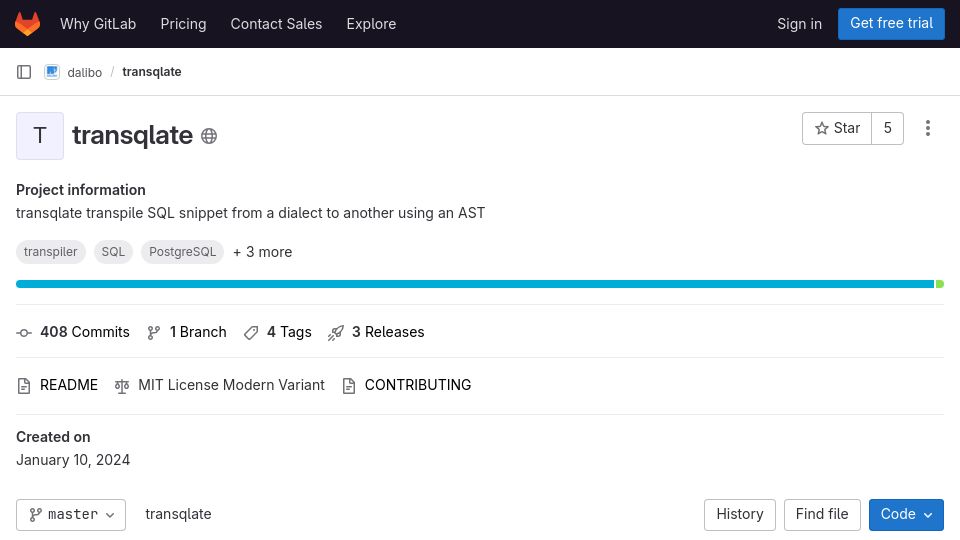Click the blue language bar segment
The image size is (960, 540).
474,284
